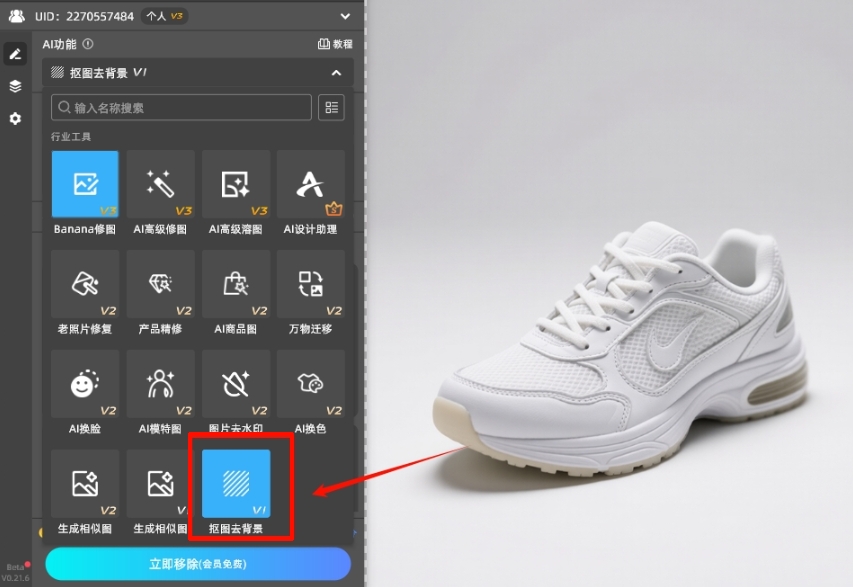Screen dimensions: 853x587
Task: Open the 产品精修 diamond tool
Action: tap(160, 284)
